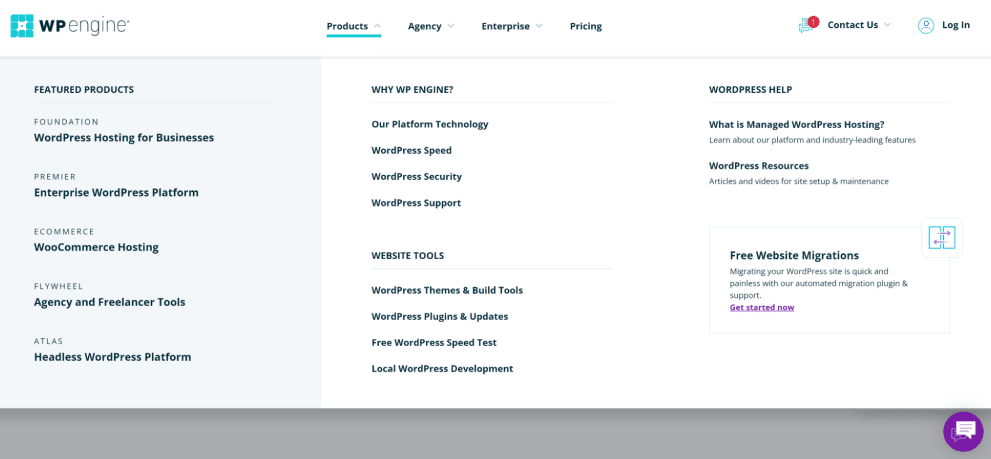This screenshot has width=991, height=459.
Task: Open WordPress Resources link
Action: point(758,166)
